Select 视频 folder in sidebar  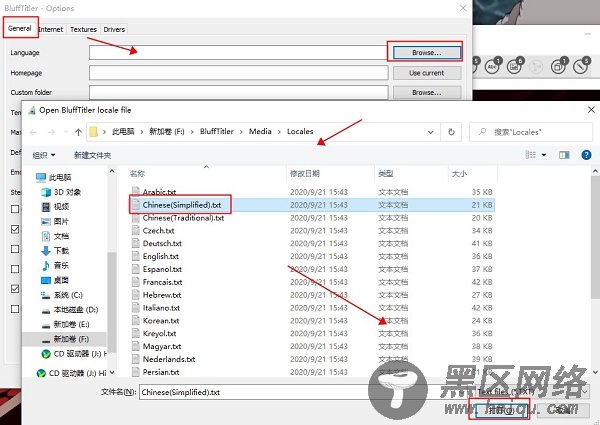[x=55, y=207]
